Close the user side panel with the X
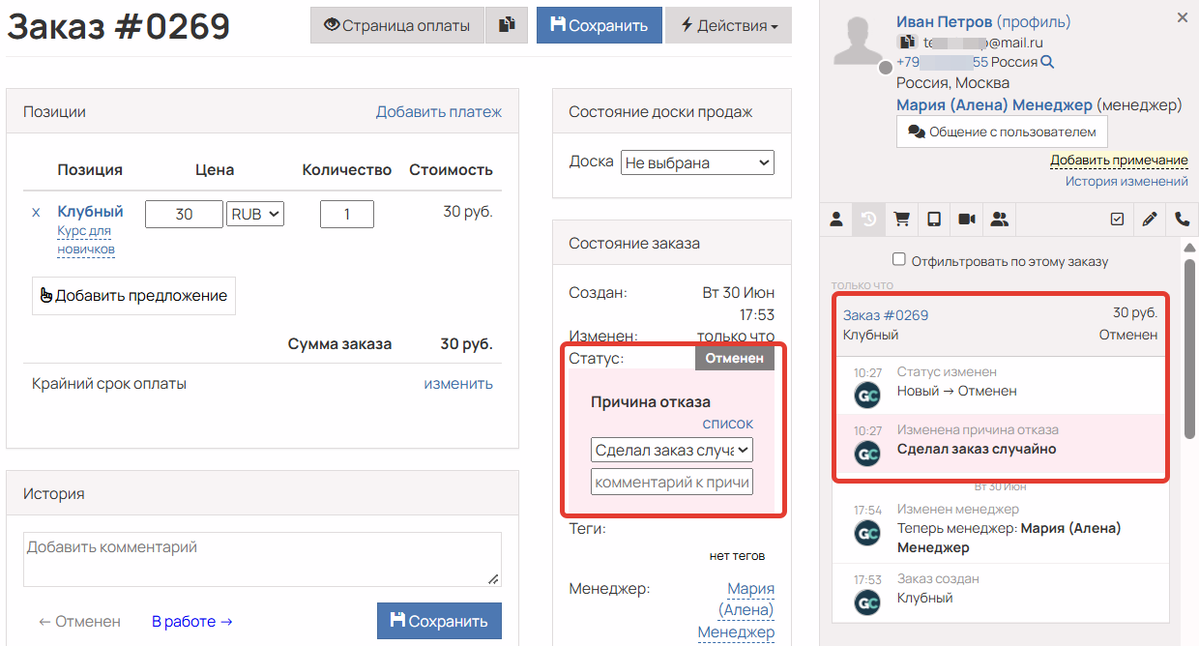 tap(1182, 18)
